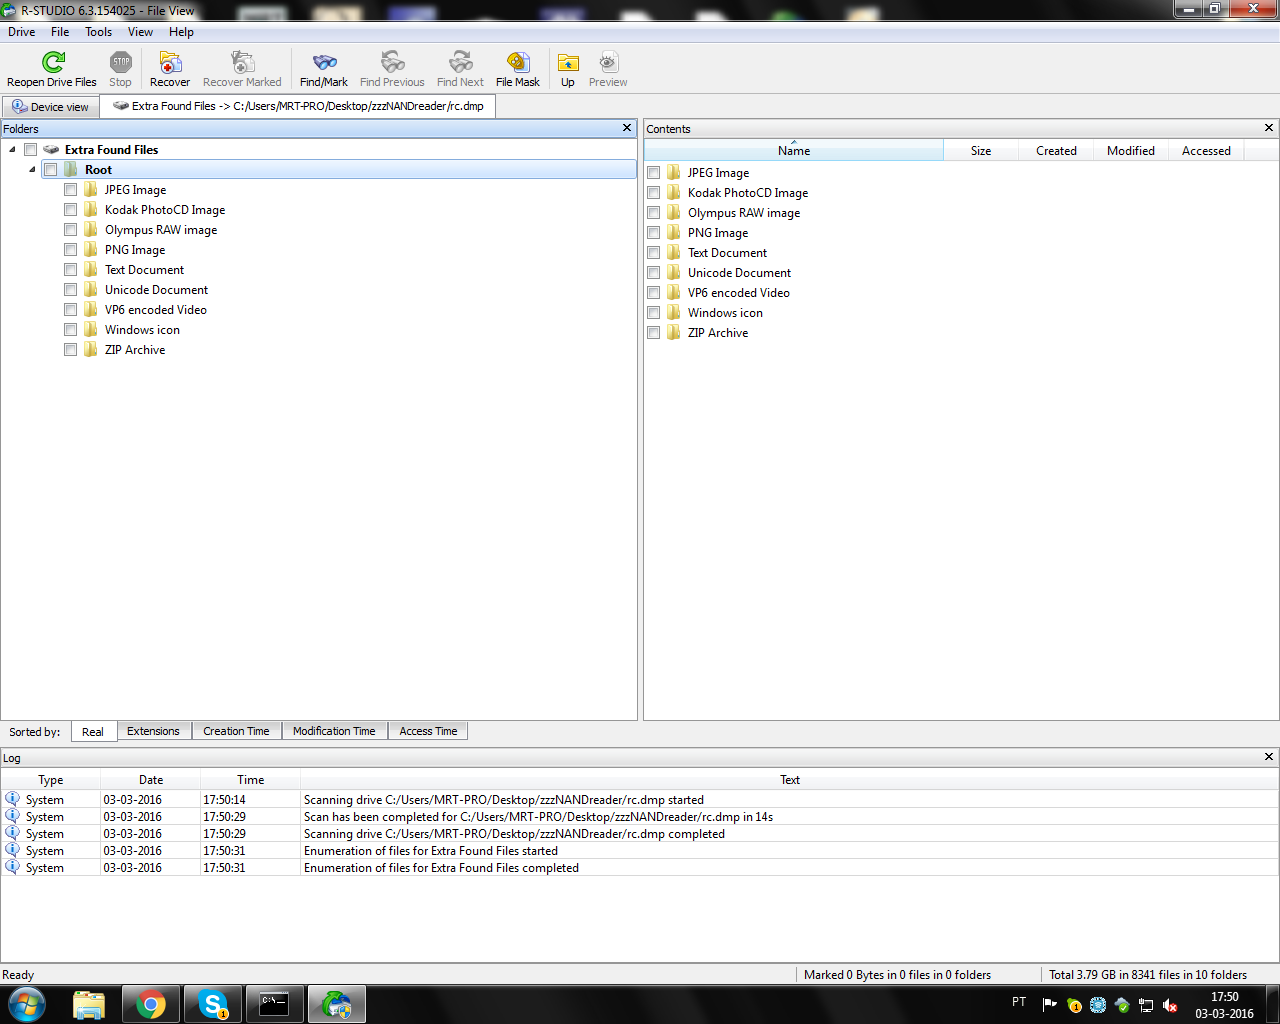The height and width of the screenshot is (1024, 1280).
Task: Select JPEG Image folder icon in Folders tree
Action: [x=91, y=190]
